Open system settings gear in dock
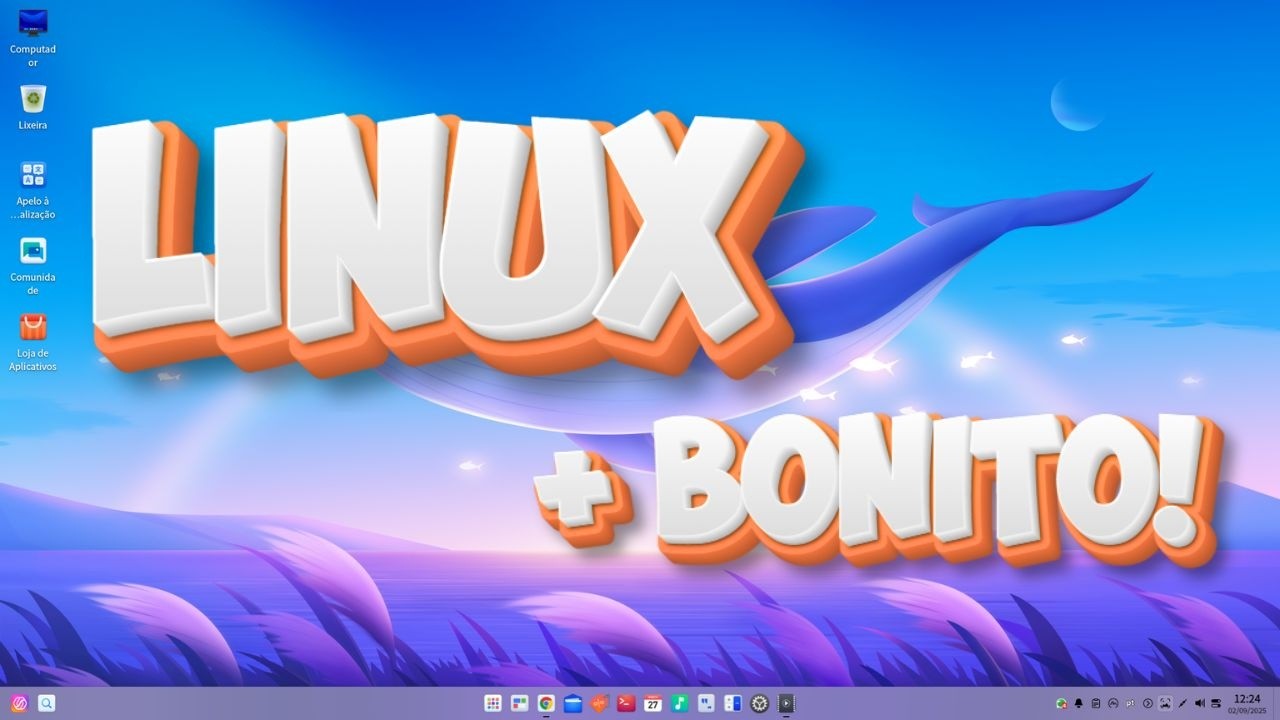Screen dimensions: 1280x720 tap(760, 703)
